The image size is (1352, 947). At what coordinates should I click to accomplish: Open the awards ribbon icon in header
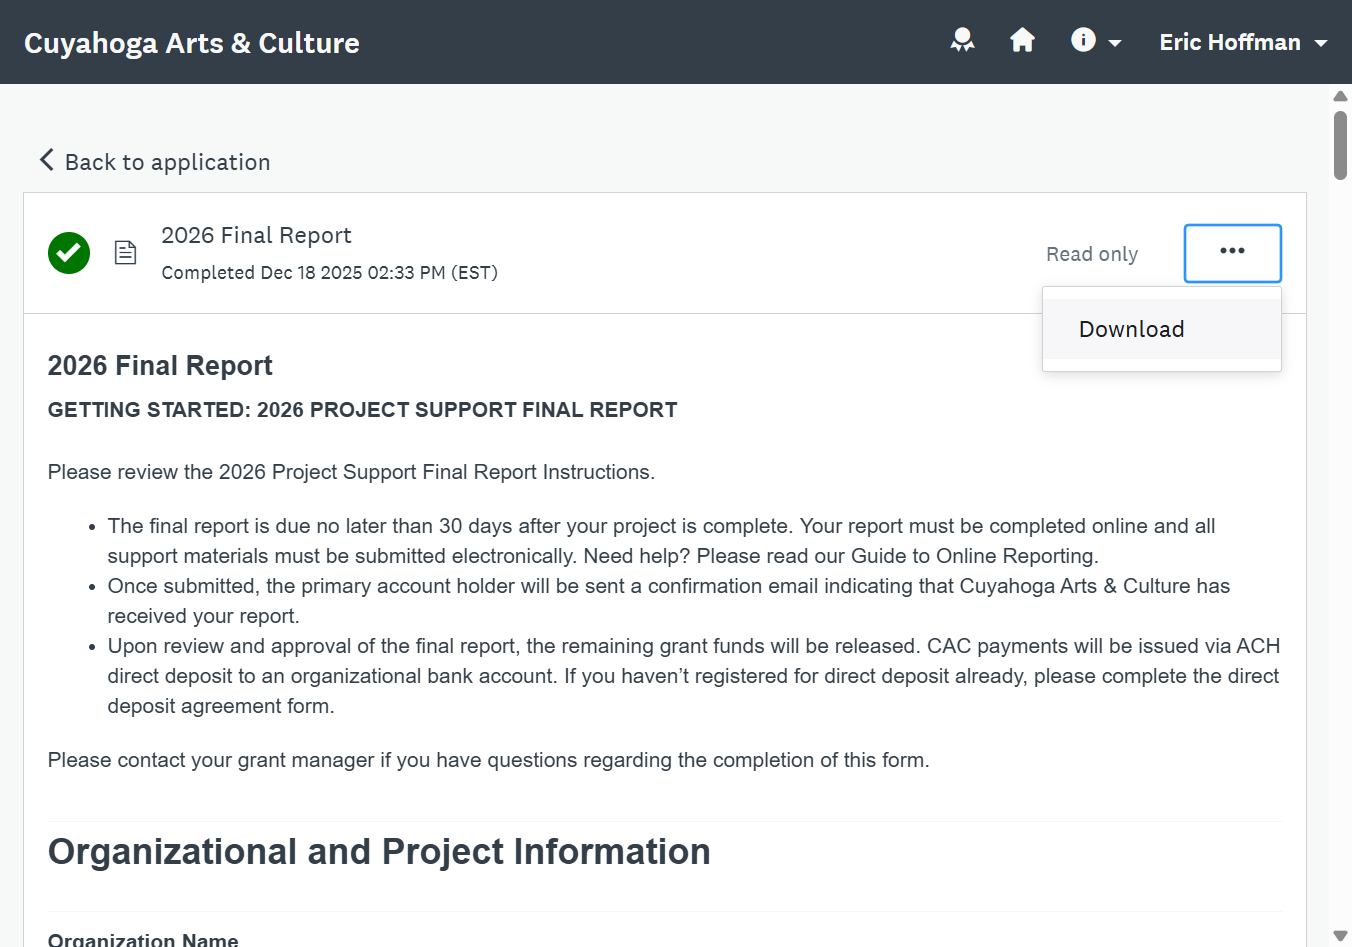tap(962, 41)
